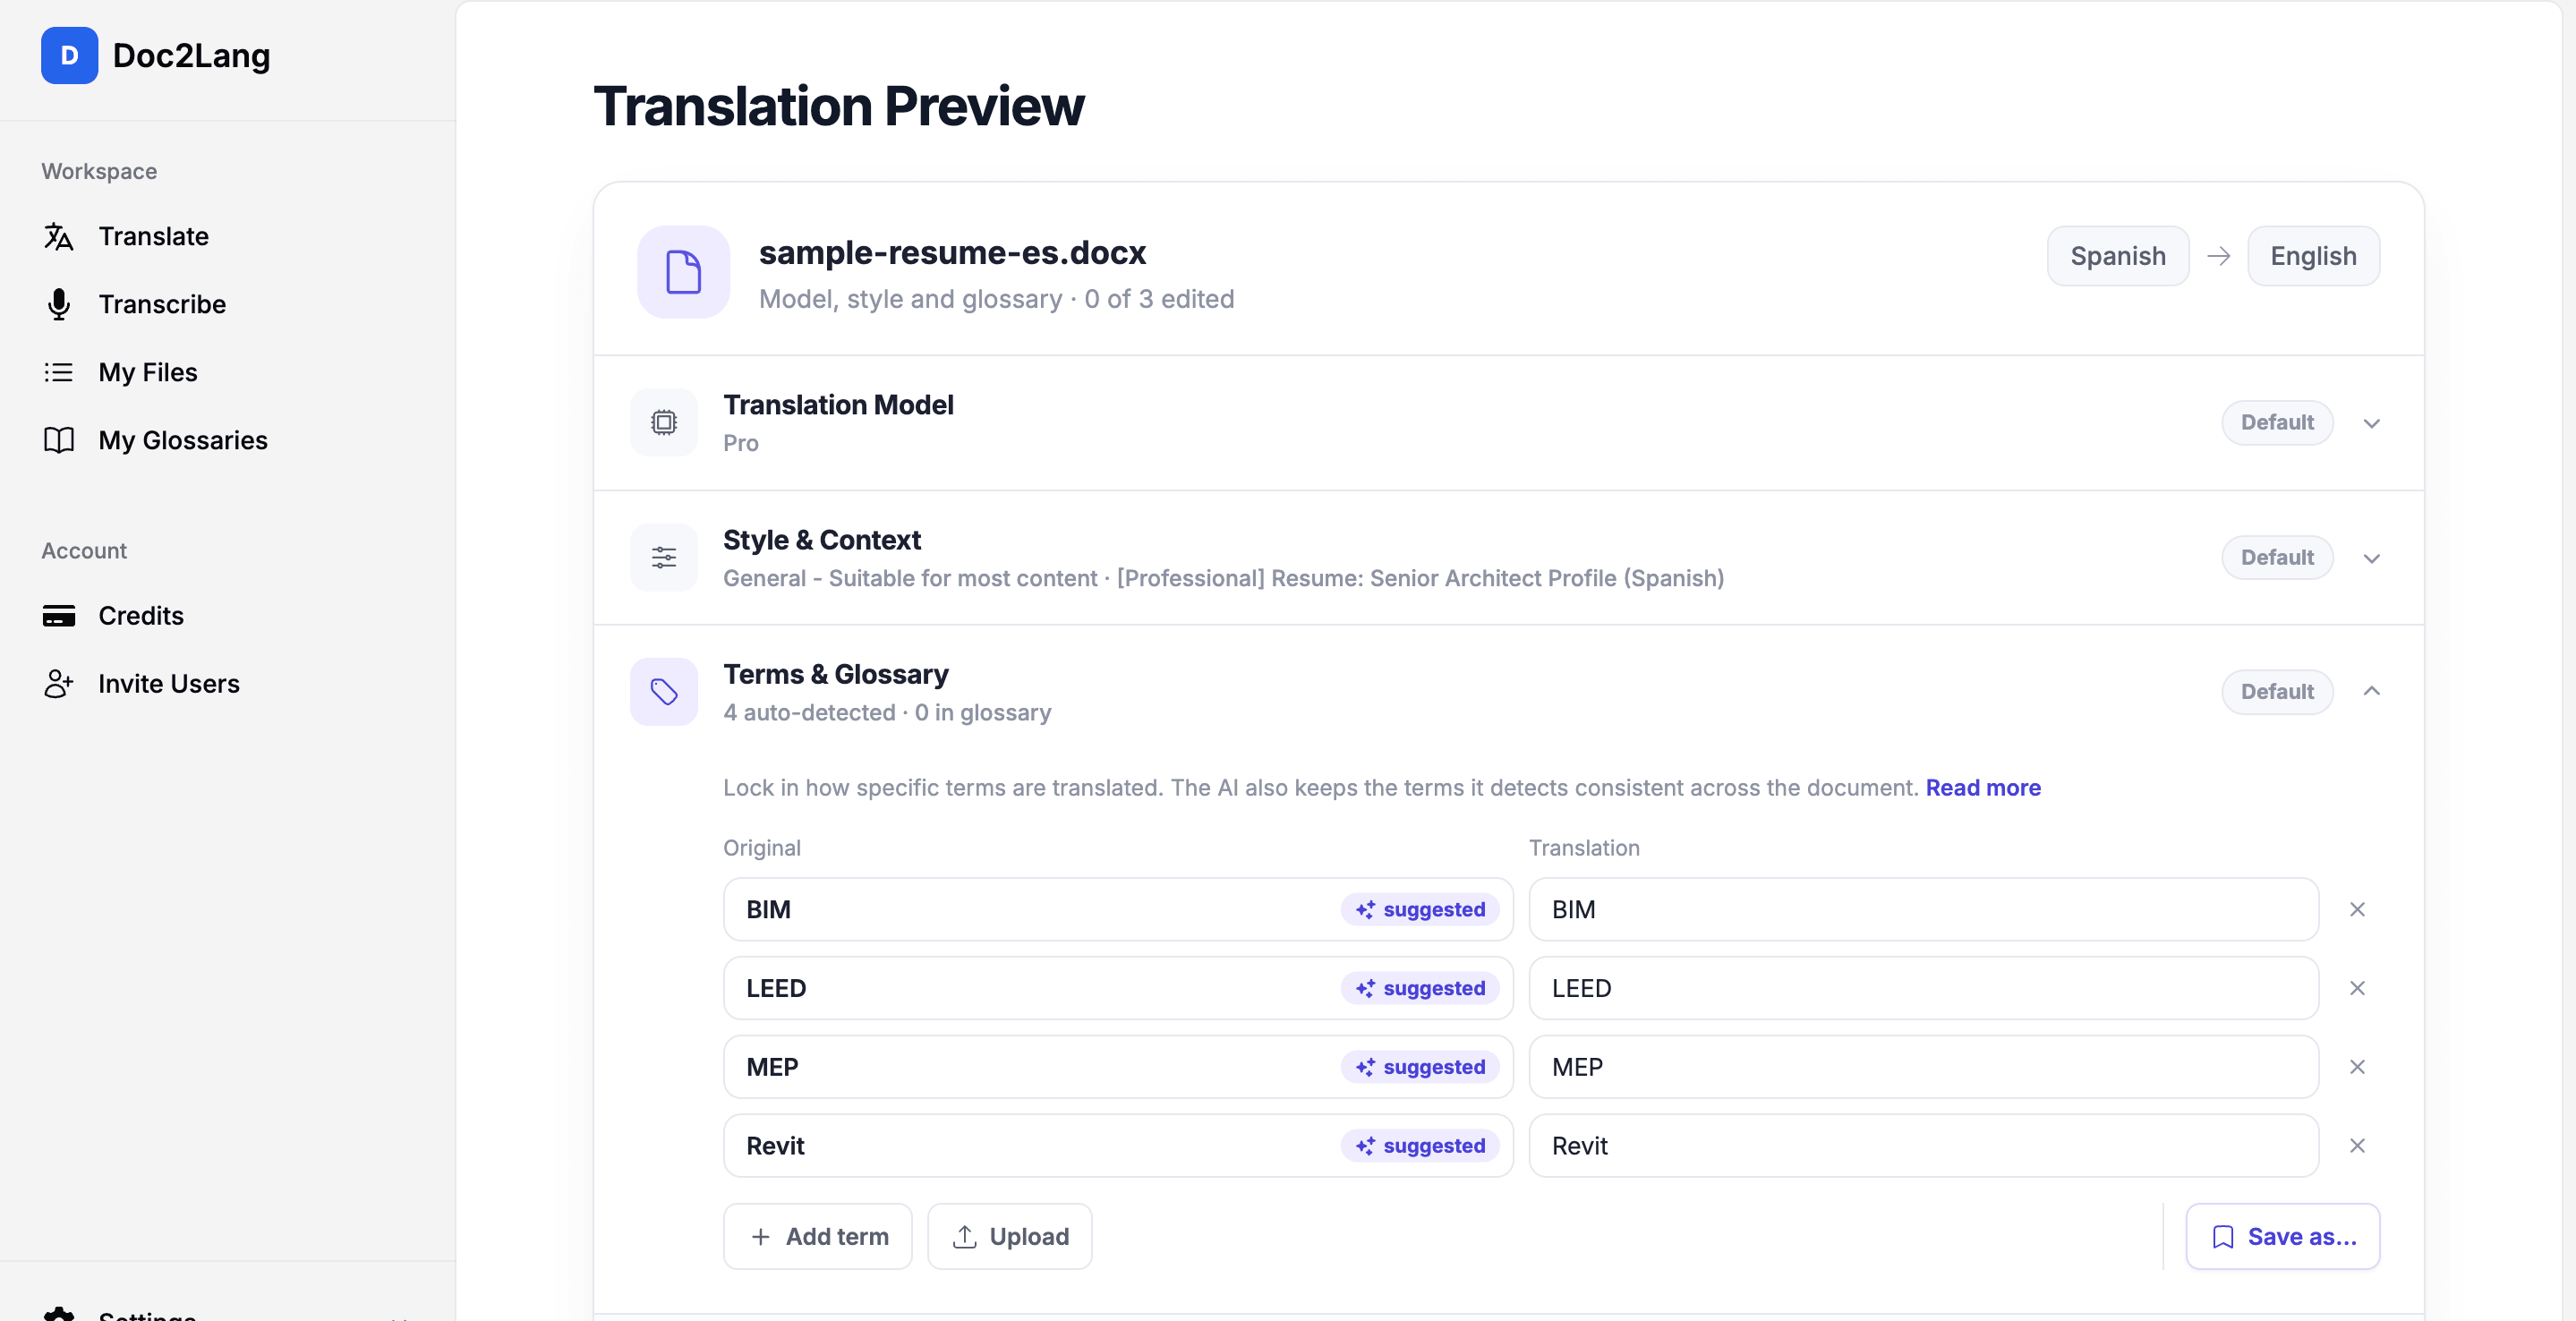Image resolution: width=2576 pixels, height=1321 pixels.
Task: Click the Transcribe microphone icon
Action: (59, 304)
